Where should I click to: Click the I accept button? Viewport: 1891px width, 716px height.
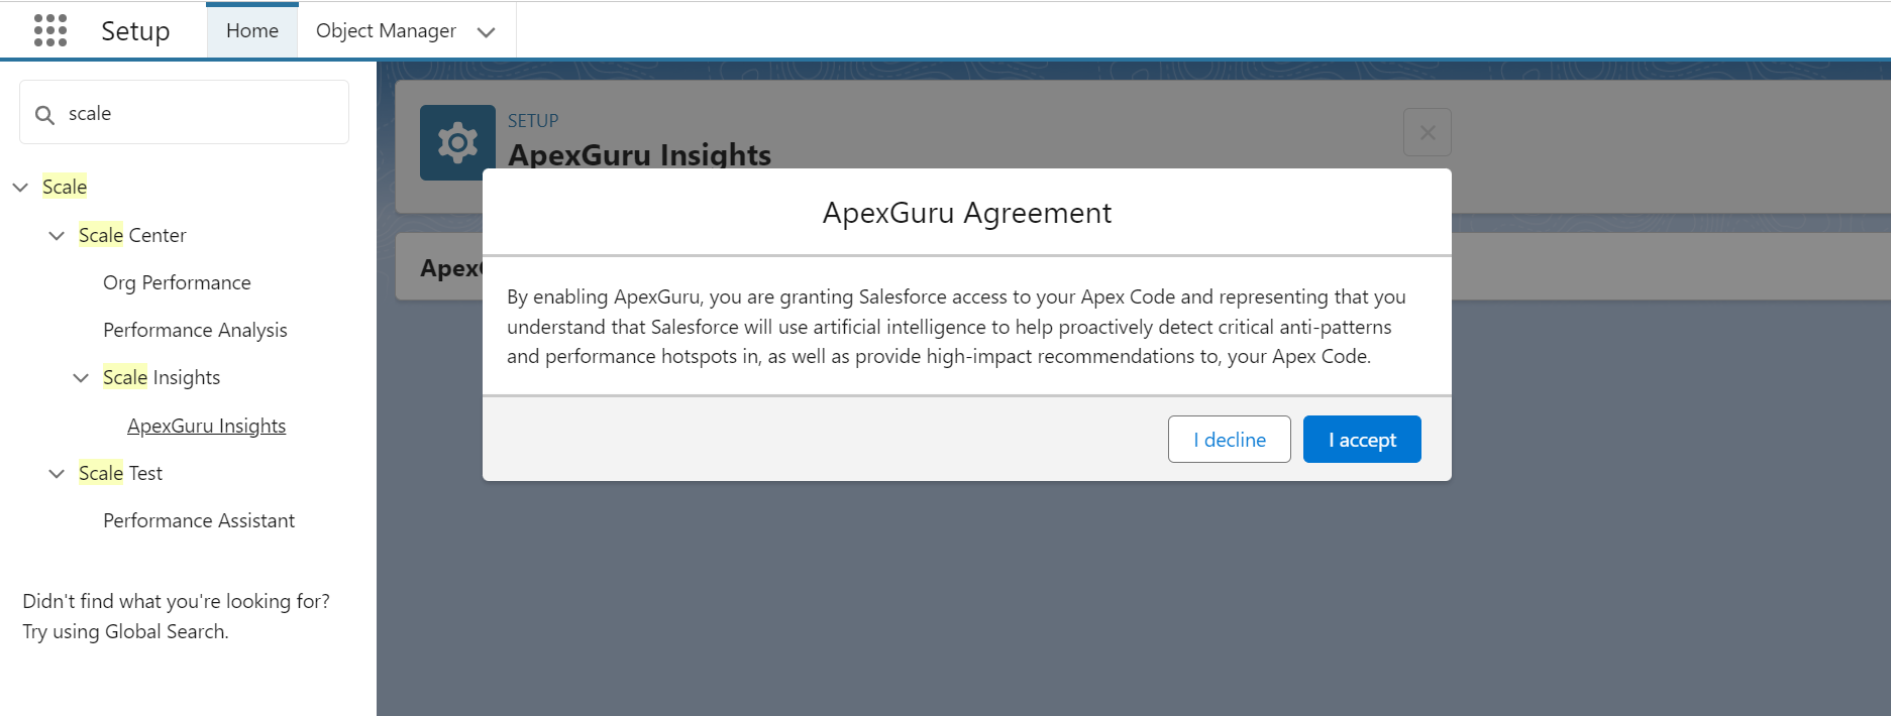[1362, 439]
